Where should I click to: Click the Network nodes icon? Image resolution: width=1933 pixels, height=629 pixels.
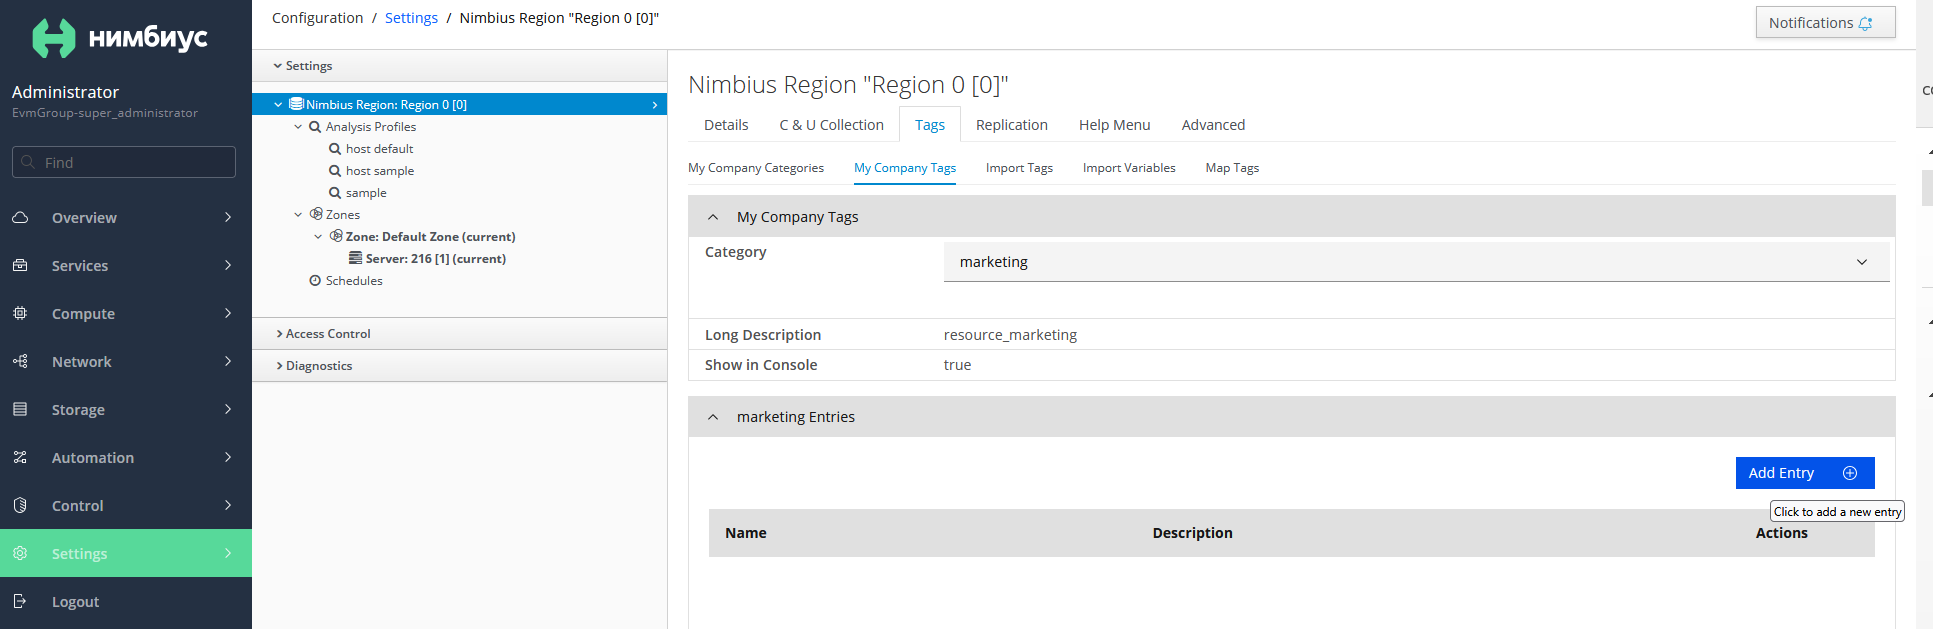click(20, 361)
